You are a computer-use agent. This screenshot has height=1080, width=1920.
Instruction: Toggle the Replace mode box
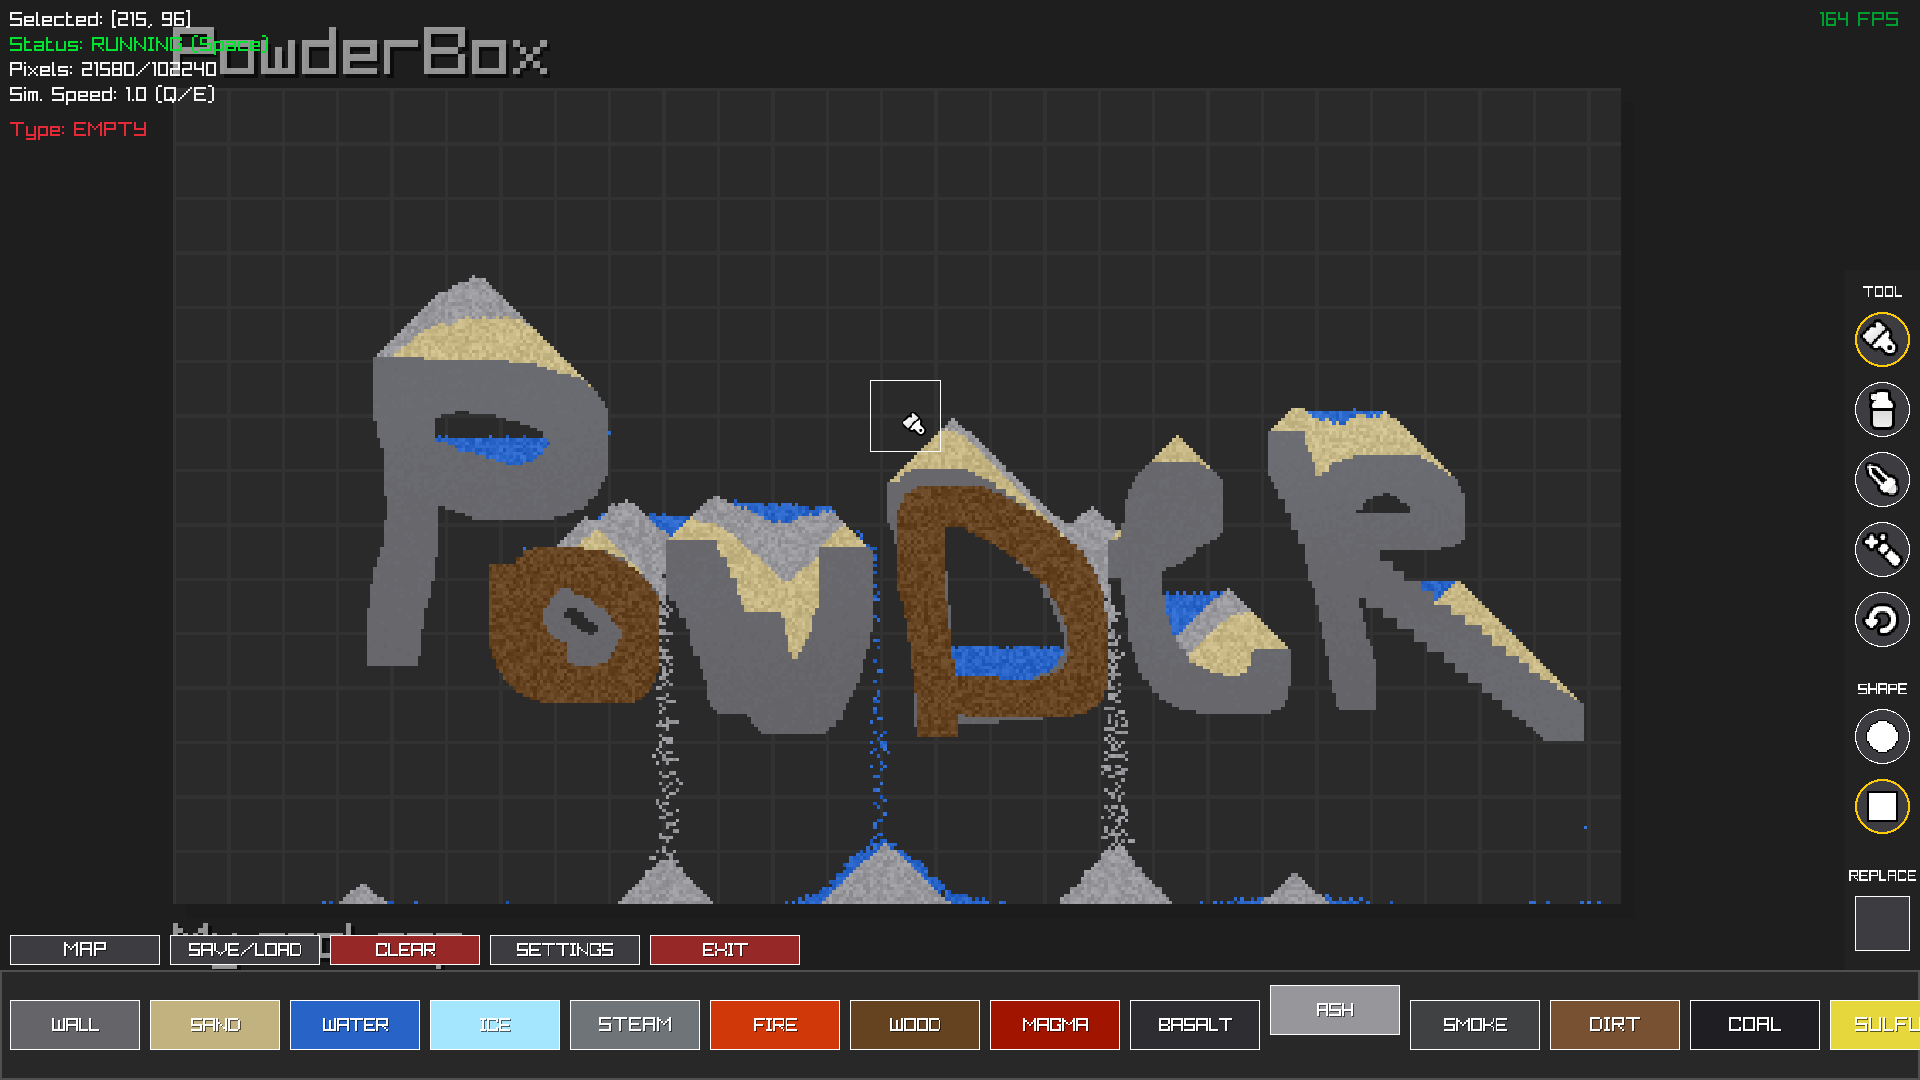pos(1881,923)
